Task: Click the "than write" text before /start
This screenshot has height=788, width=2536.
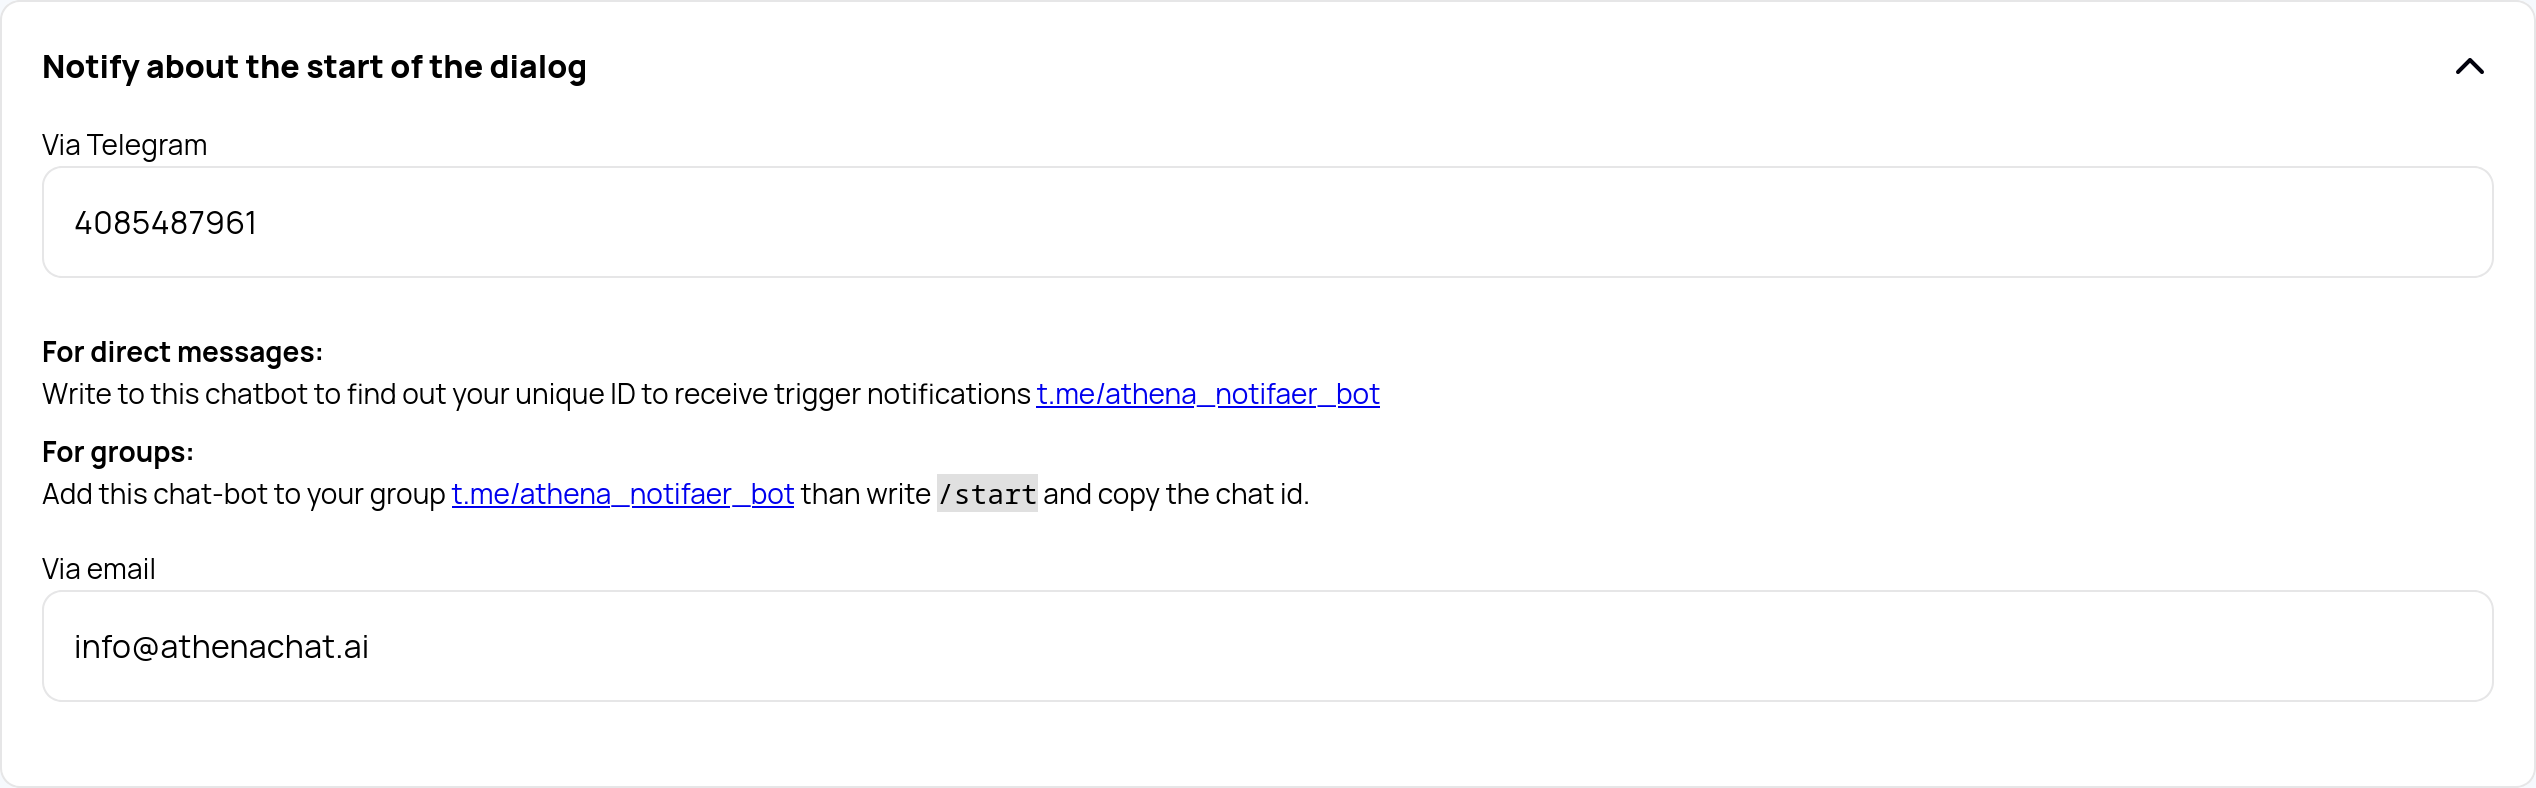Action: (x=865, y=494)
